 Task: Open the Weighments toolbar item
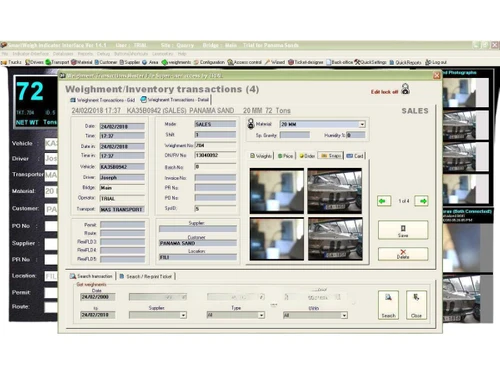pyautogui.click(x=177, y=62)
